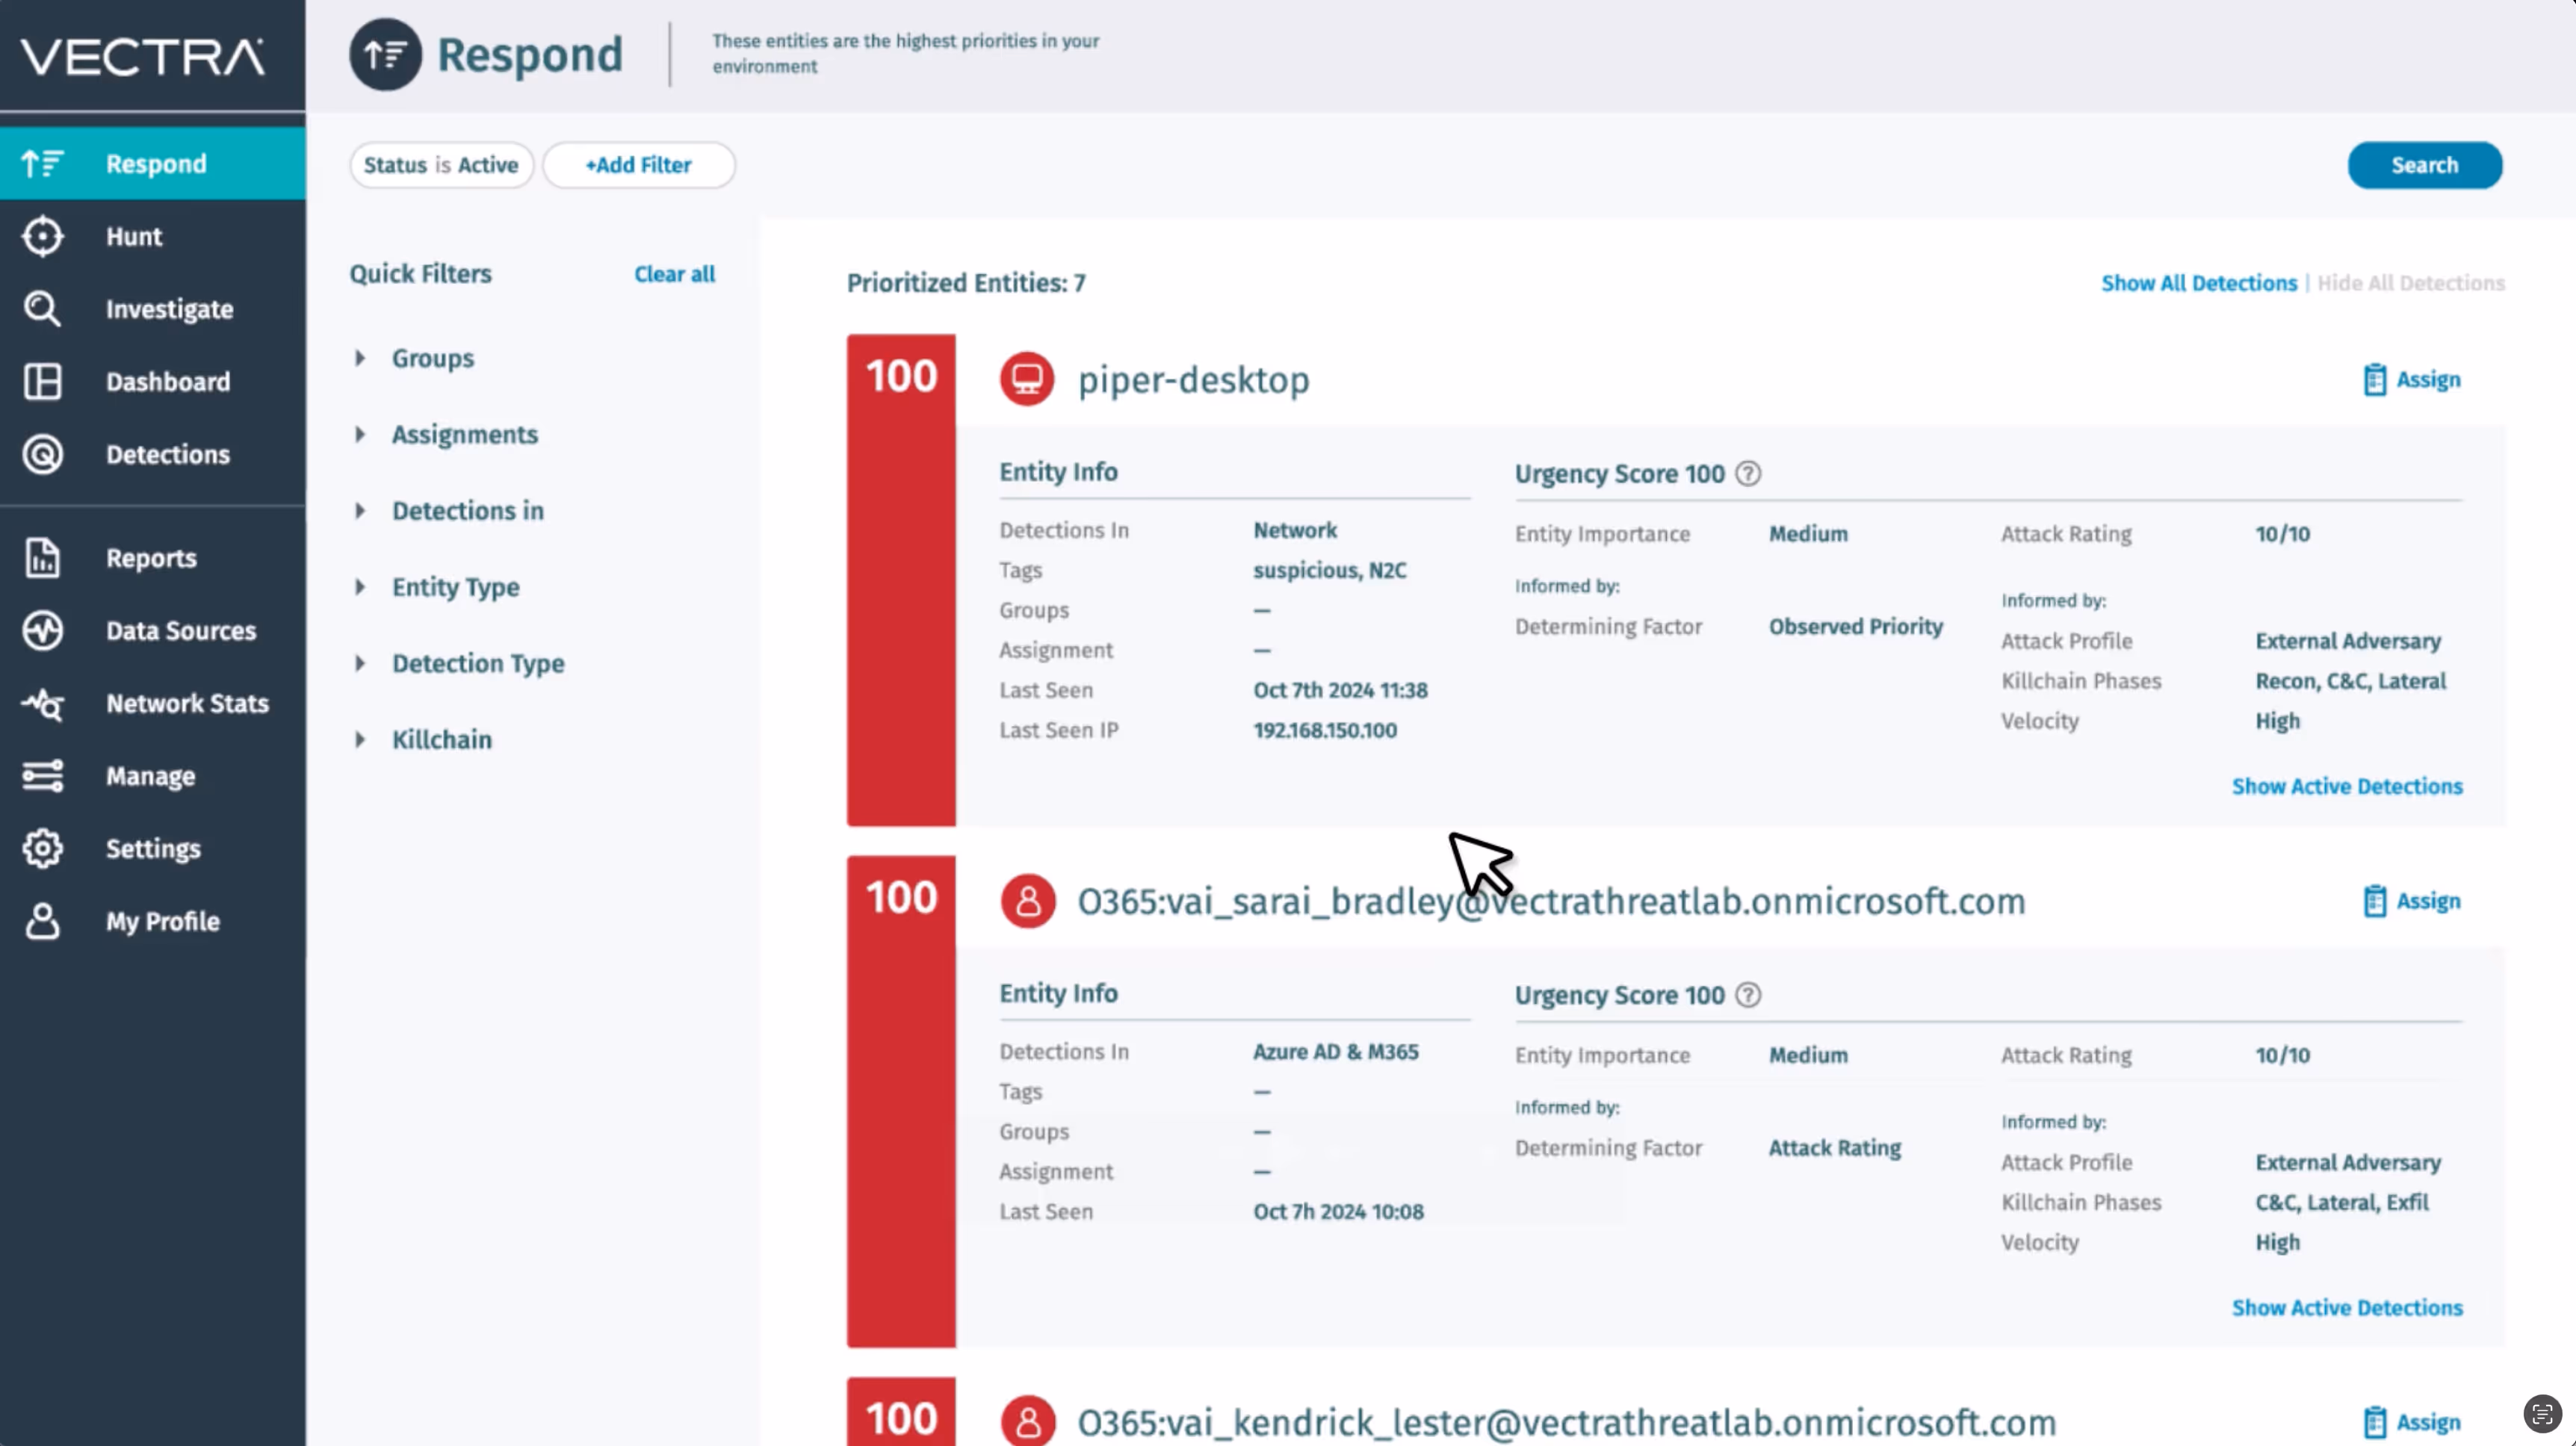This screenshot has height=1446, width=2576.
Task: Click the 100 score bar of vai_sarai_bradley
Action: 900,1101
